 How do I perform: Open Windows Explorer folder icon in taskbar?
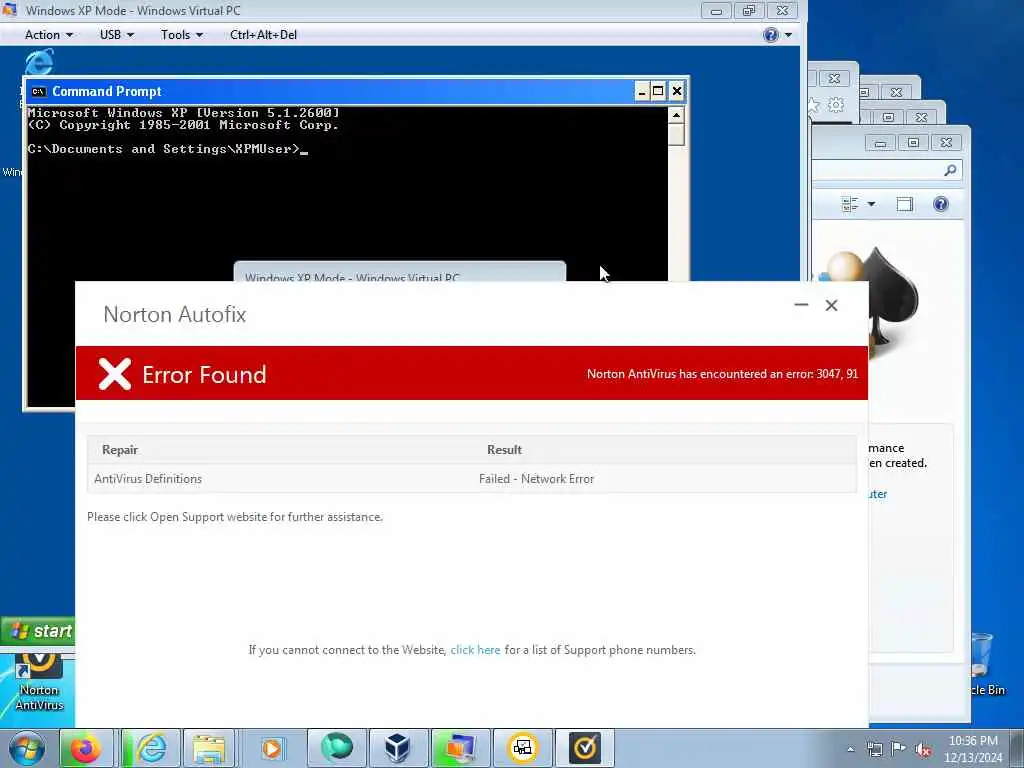(209, 748)
